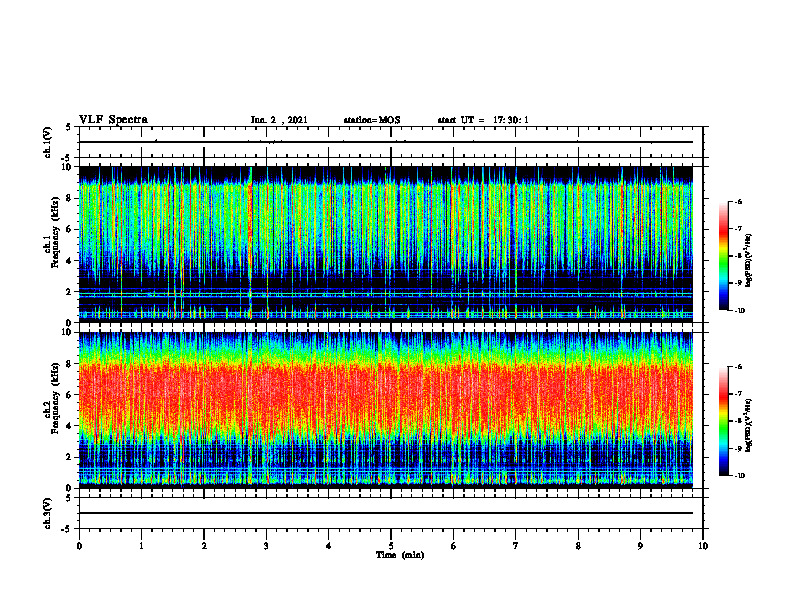Click "-6" label on ch.1 color bar
Image resolution: width=792 pixels, height=612 pixels.
click(738, 201)
